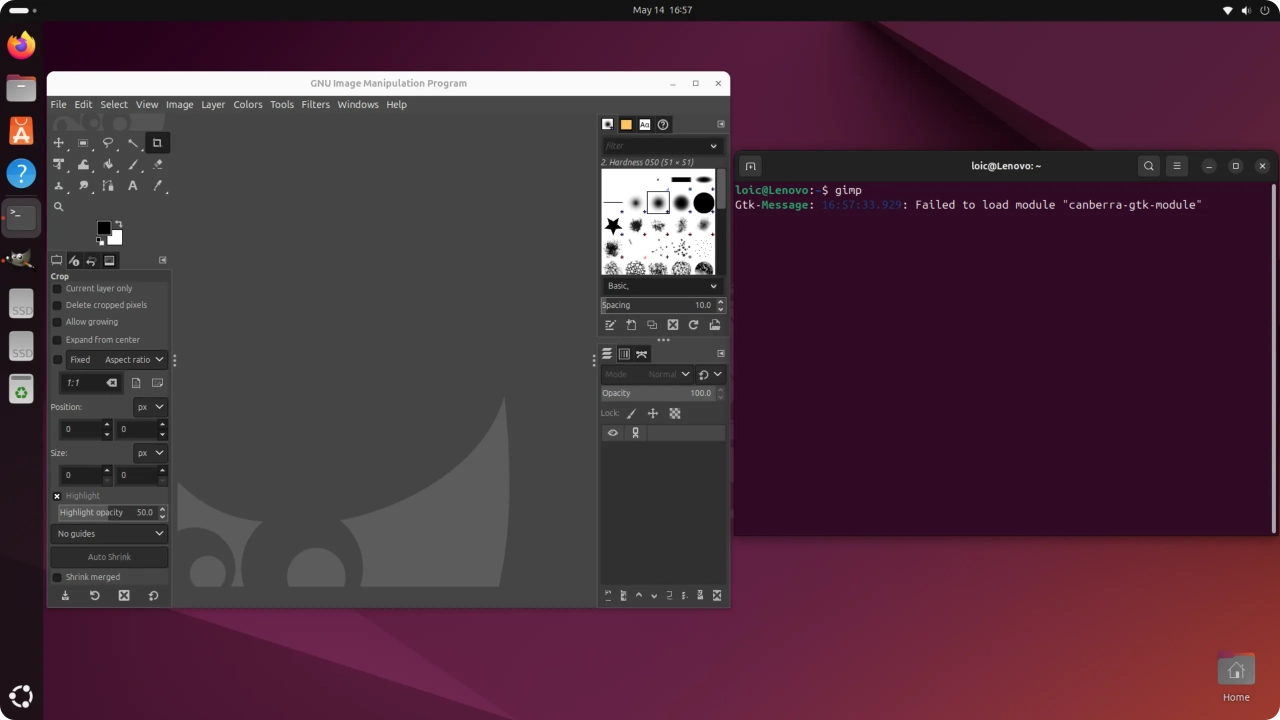Set landscape orientation for crop aspect
This screenshot has height=720, width=1280.
coord(157,383)
